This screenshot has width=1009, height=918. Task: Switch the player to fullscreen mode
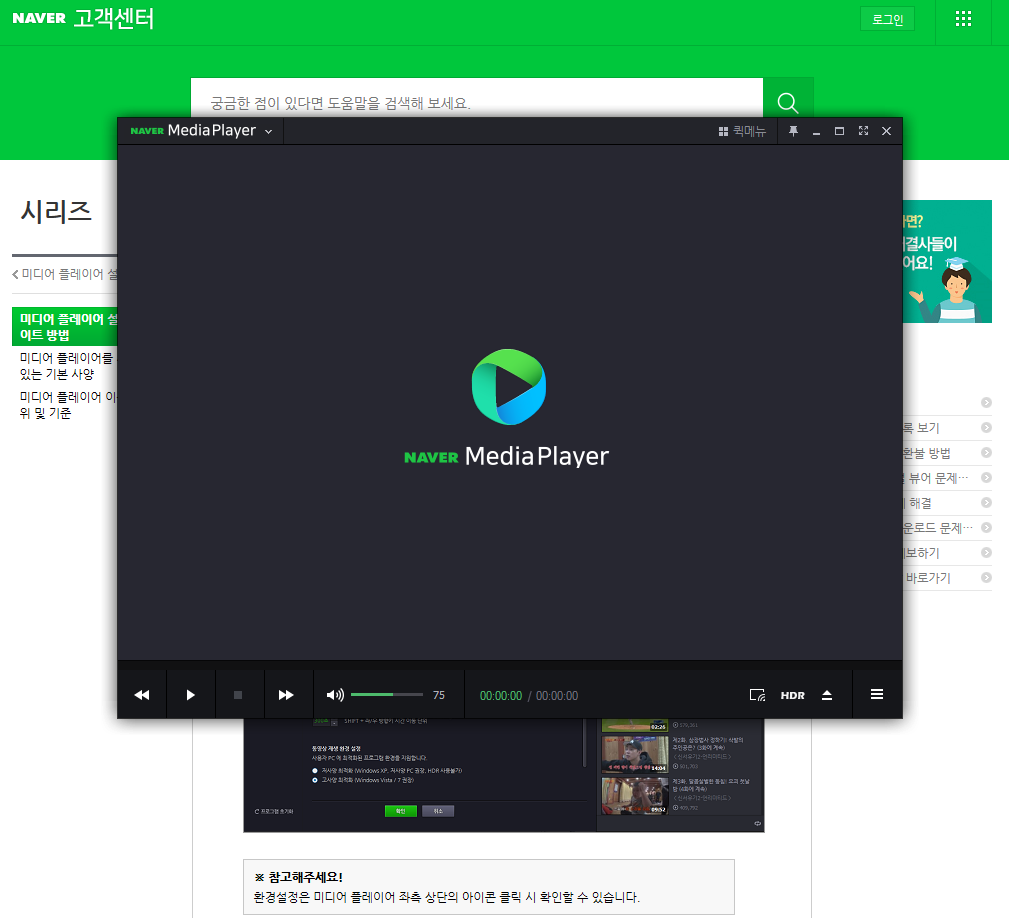864,131
